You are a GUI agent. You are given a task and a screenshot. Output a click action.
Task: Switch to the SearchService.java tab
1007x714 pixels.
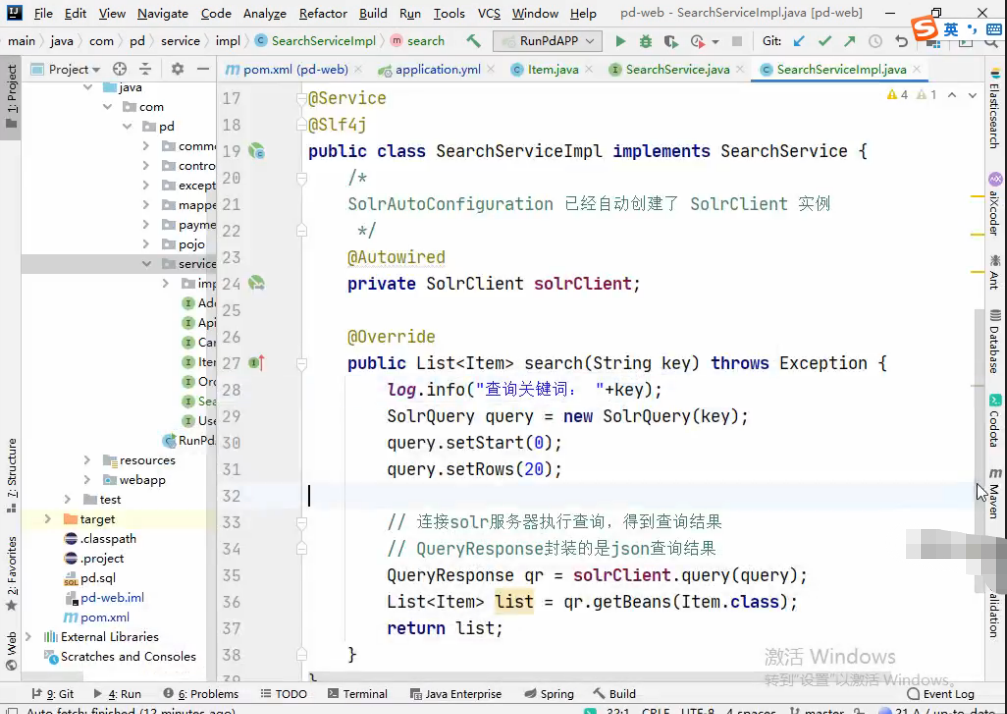tap(677, 69)
